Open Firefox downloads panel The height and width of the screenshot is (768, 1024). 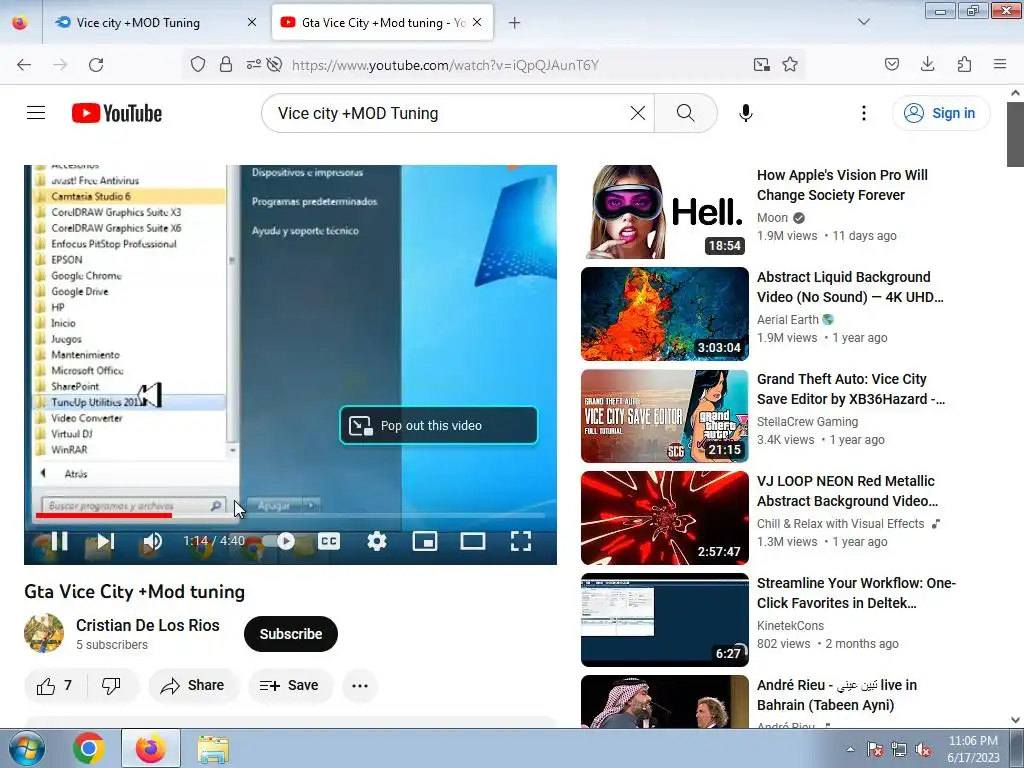pos(928,64)
